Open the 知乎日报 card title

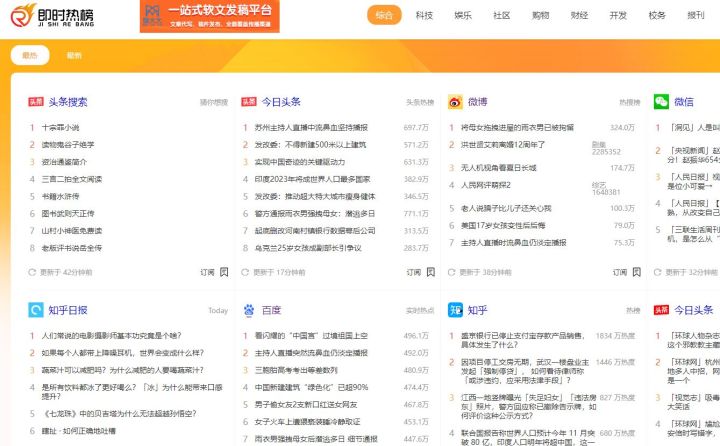pos(68,311)
